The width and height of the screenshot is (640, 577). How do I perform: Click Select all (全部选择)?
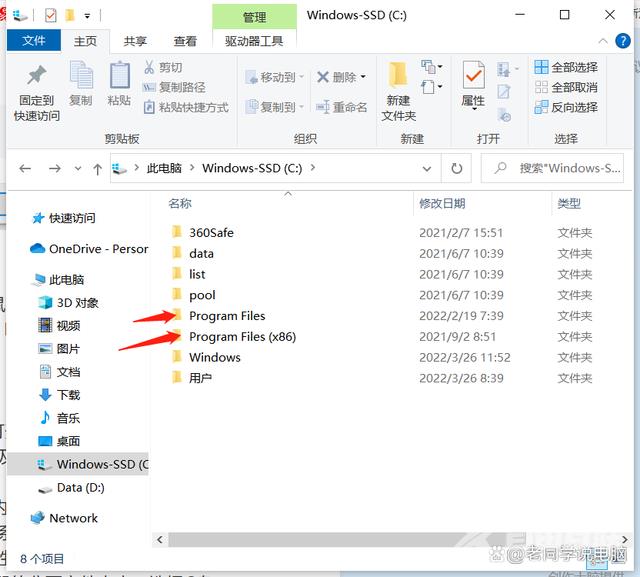(566, 67)
